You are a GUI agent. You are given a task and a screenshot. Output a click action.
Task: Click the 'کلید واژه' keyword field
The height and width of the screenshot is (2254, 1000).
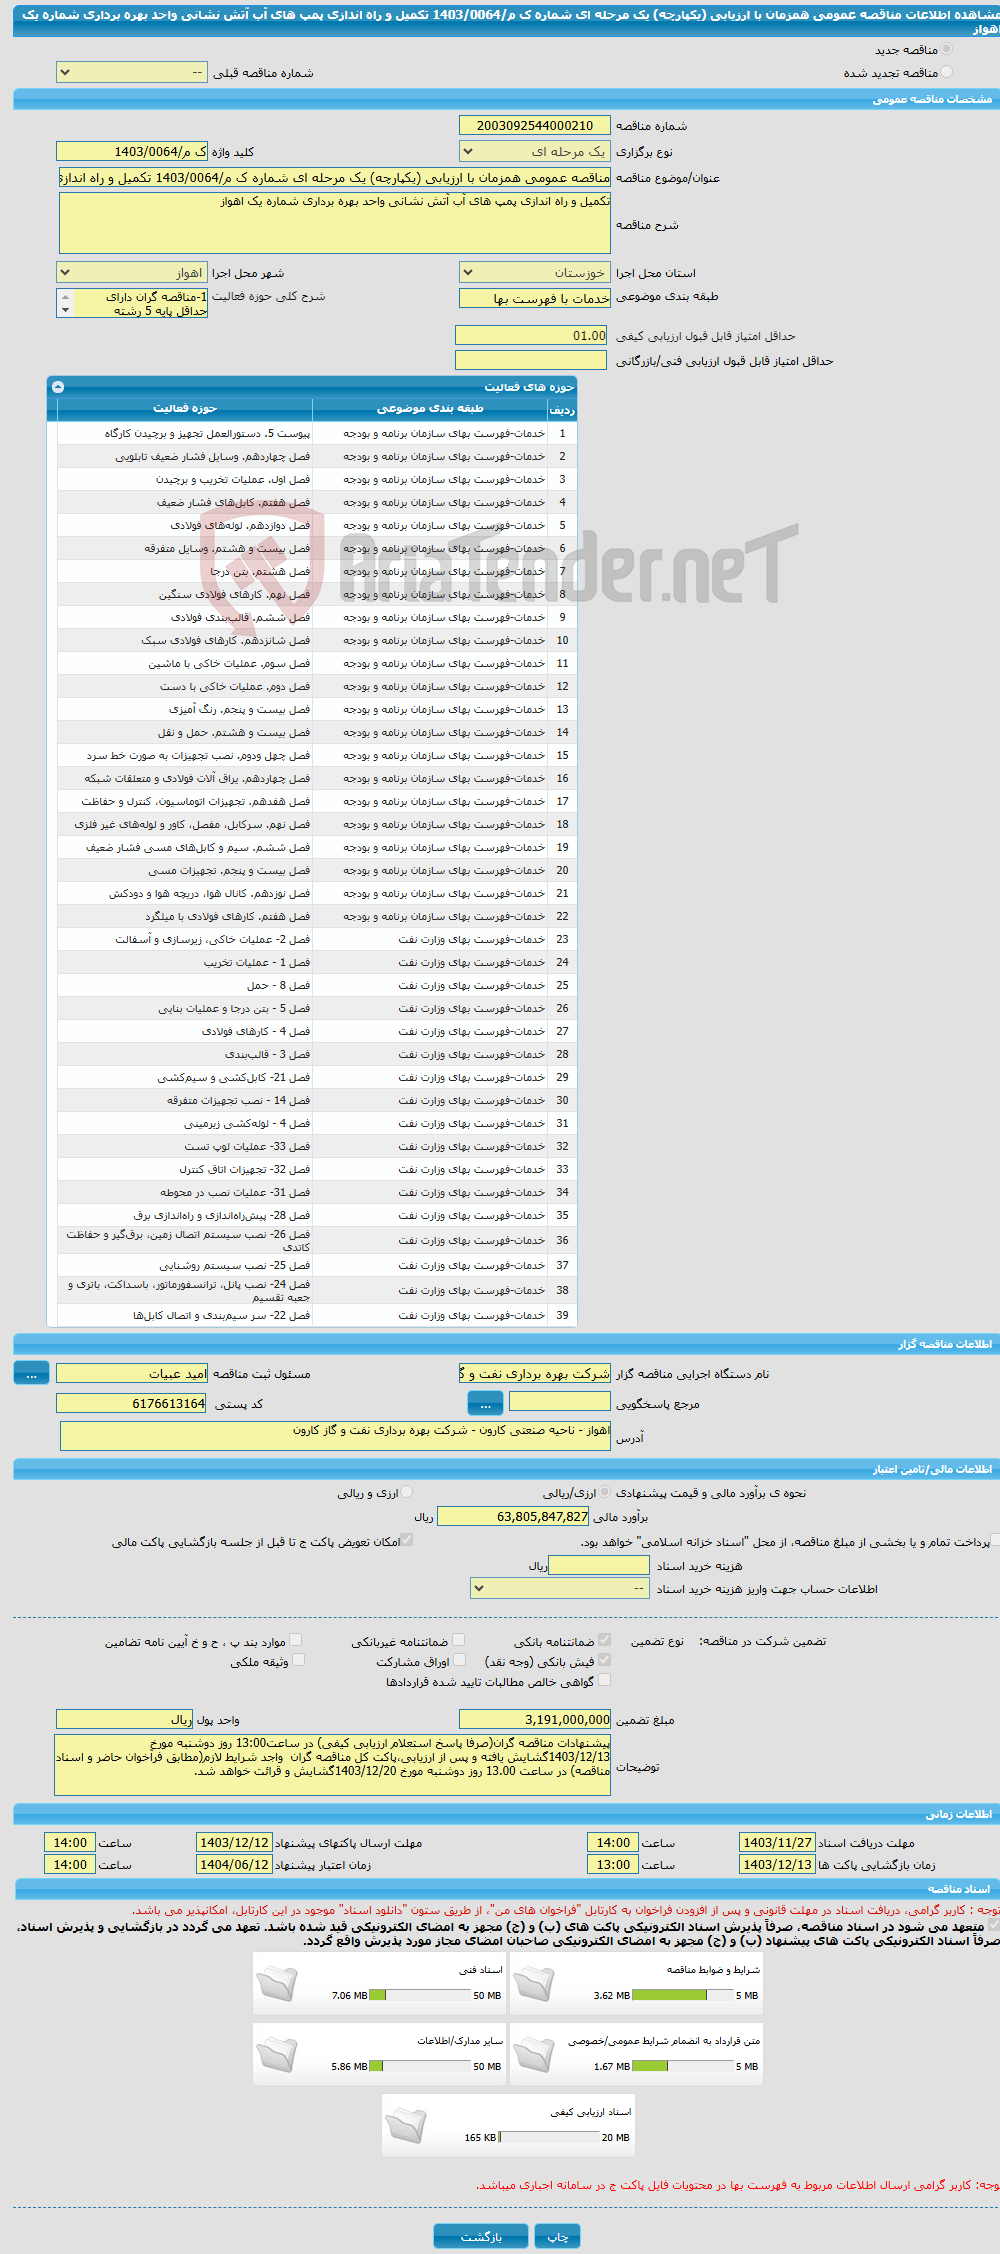(x=132, y=151)
